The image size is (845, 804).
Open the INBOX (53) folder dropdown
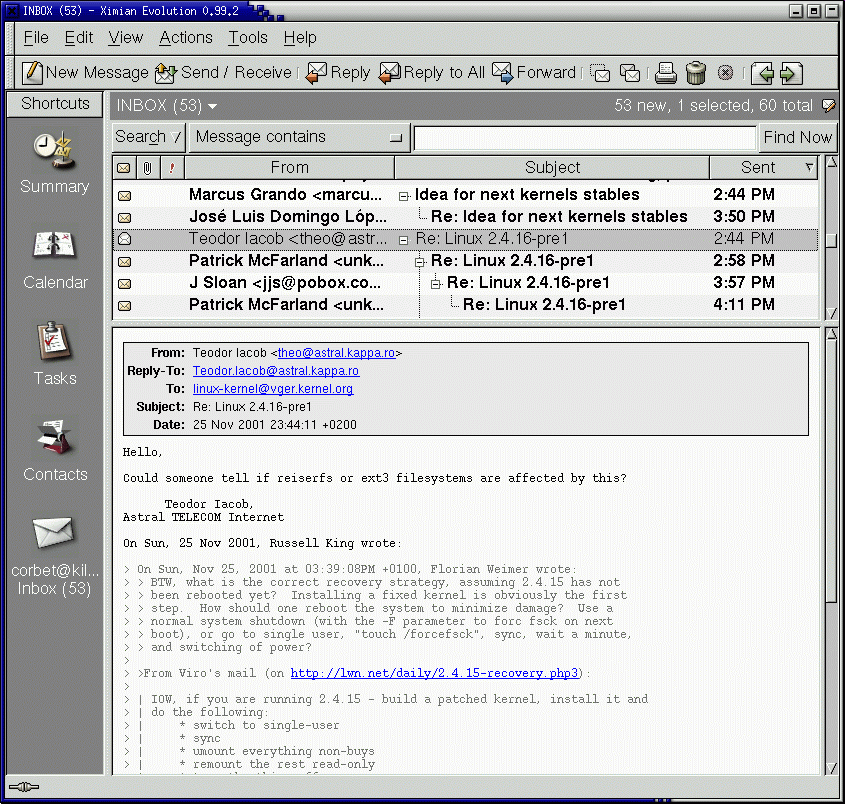[x=167, y=105]
